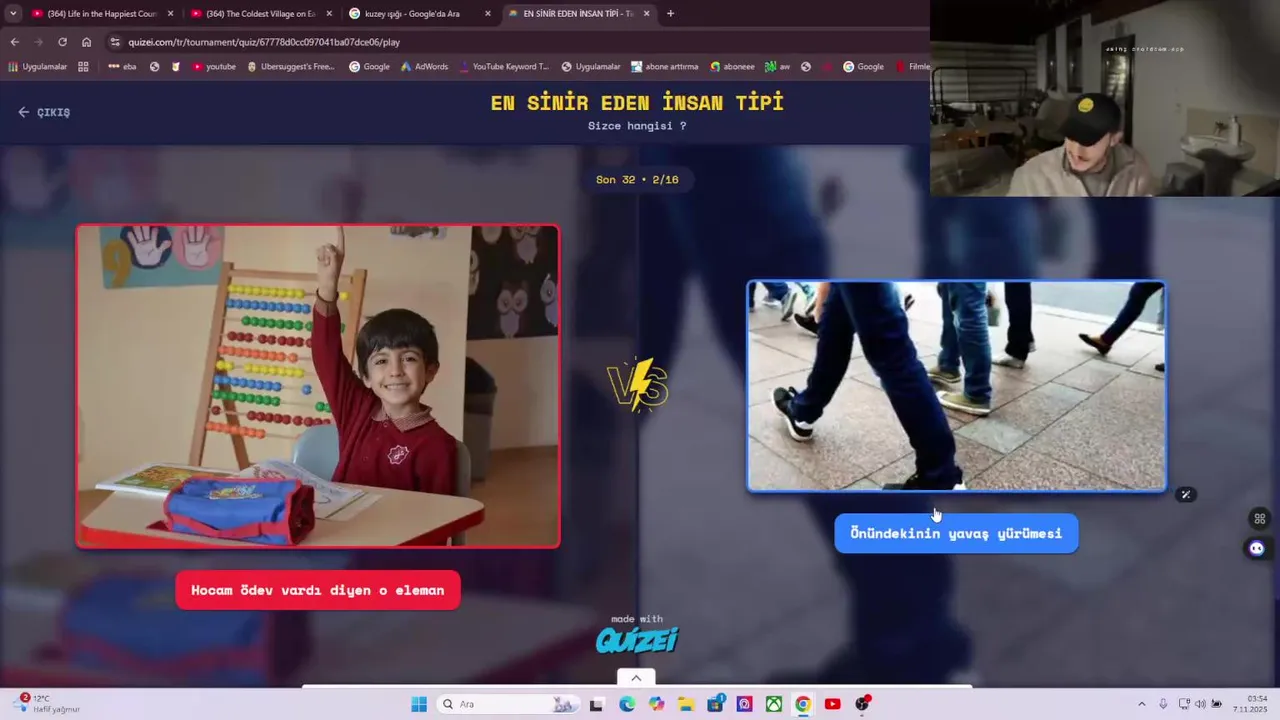
Task: Show hidden system tray icons
Action: (x=1142, y=704)
